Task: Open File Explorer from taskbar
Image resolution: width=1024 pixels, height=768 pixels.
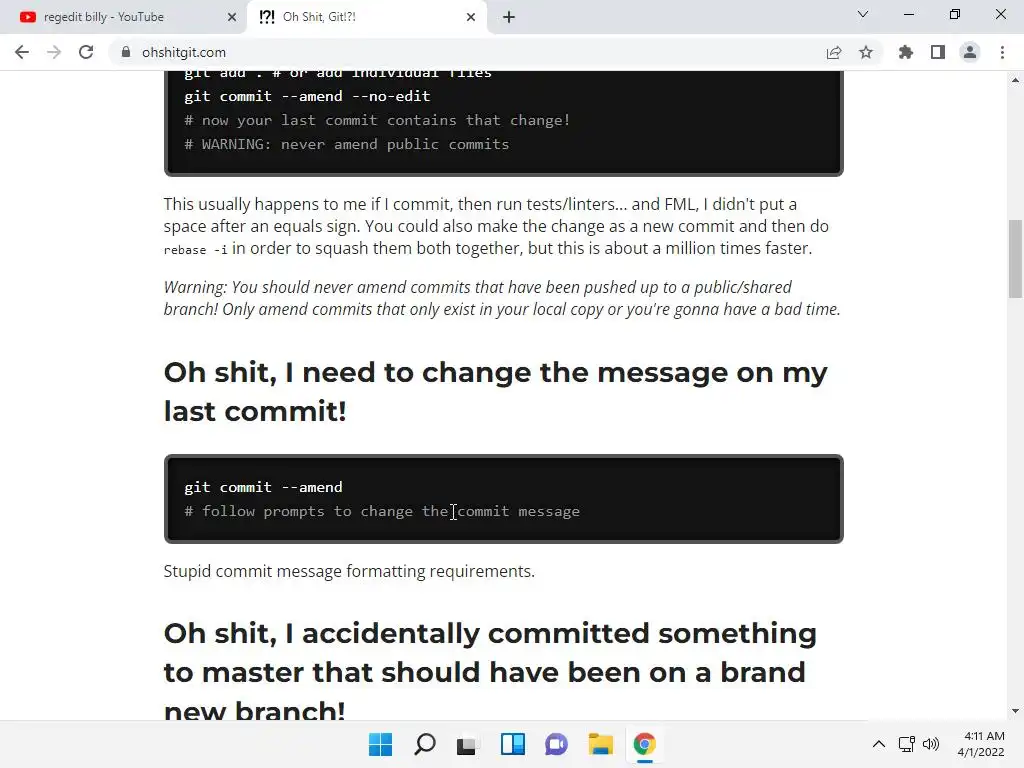Action: click(600, 744)
